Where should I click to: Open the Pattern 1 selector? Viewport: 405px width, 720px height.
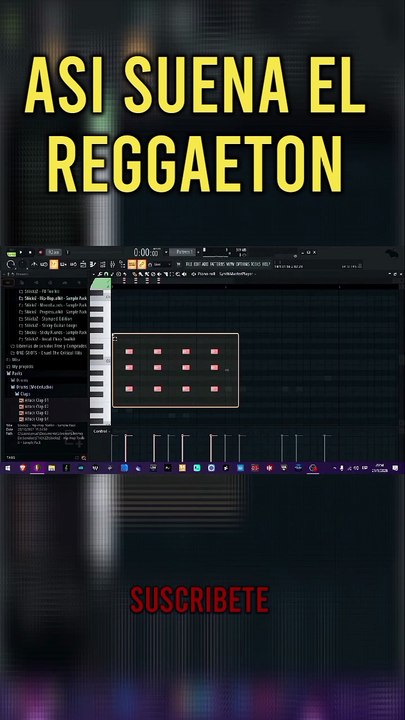(x=182, y=252)
